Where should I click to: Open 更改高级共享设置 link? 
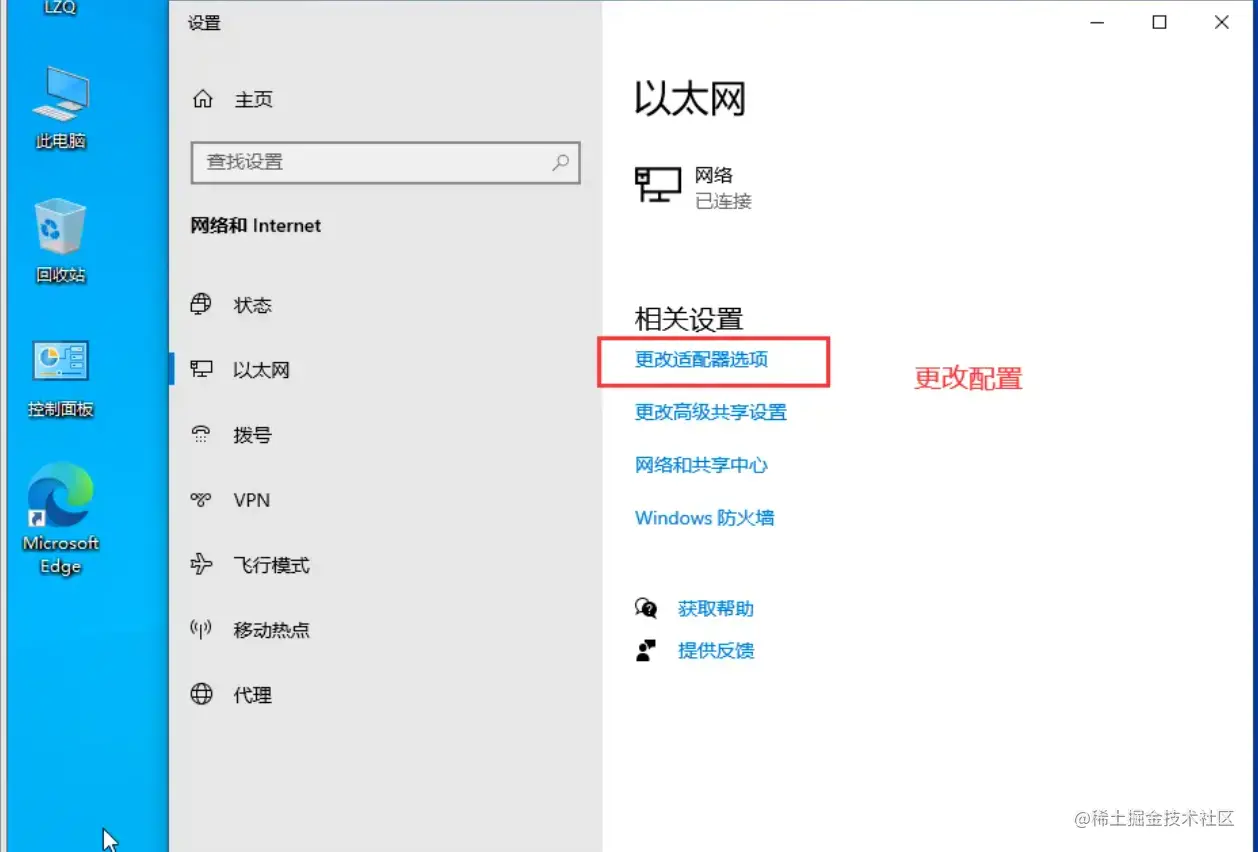(711, 412)
